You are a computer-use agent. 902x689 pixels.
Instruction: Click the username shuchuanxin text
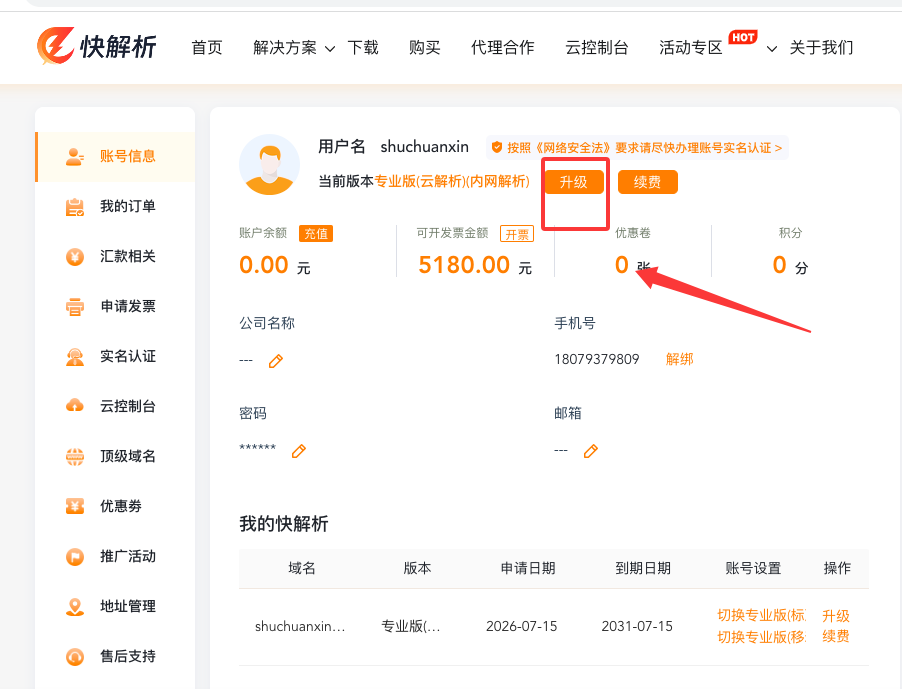pyautogui.click(x=425, y=147)
